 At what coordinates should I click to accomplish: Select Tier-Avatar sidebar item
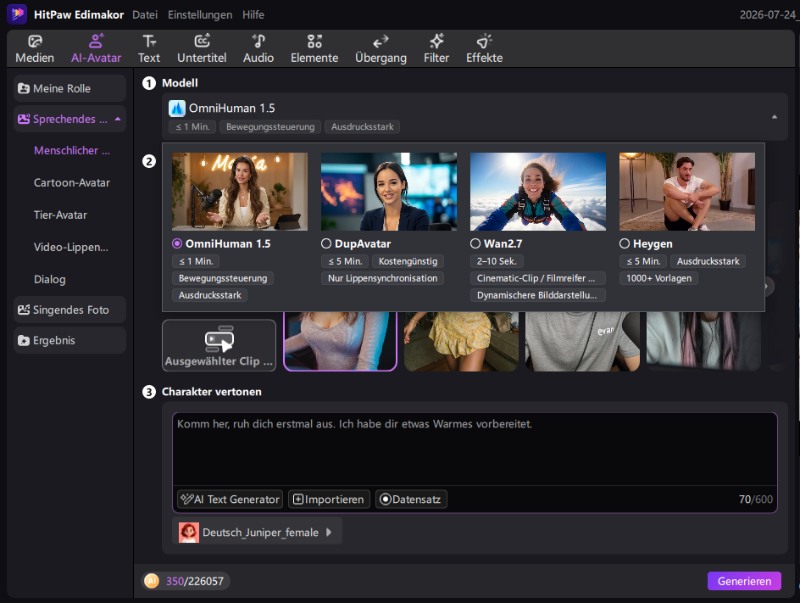point(60,215)
